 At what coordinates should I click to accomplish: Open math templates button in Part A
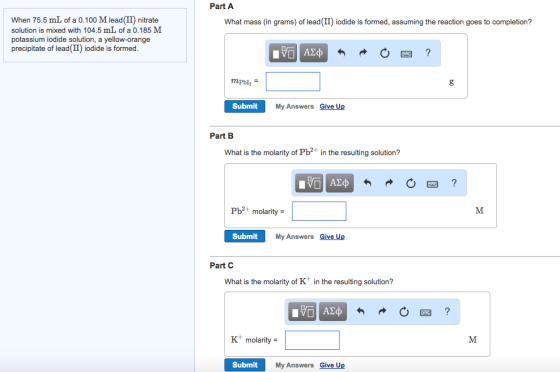click(283, 53)
